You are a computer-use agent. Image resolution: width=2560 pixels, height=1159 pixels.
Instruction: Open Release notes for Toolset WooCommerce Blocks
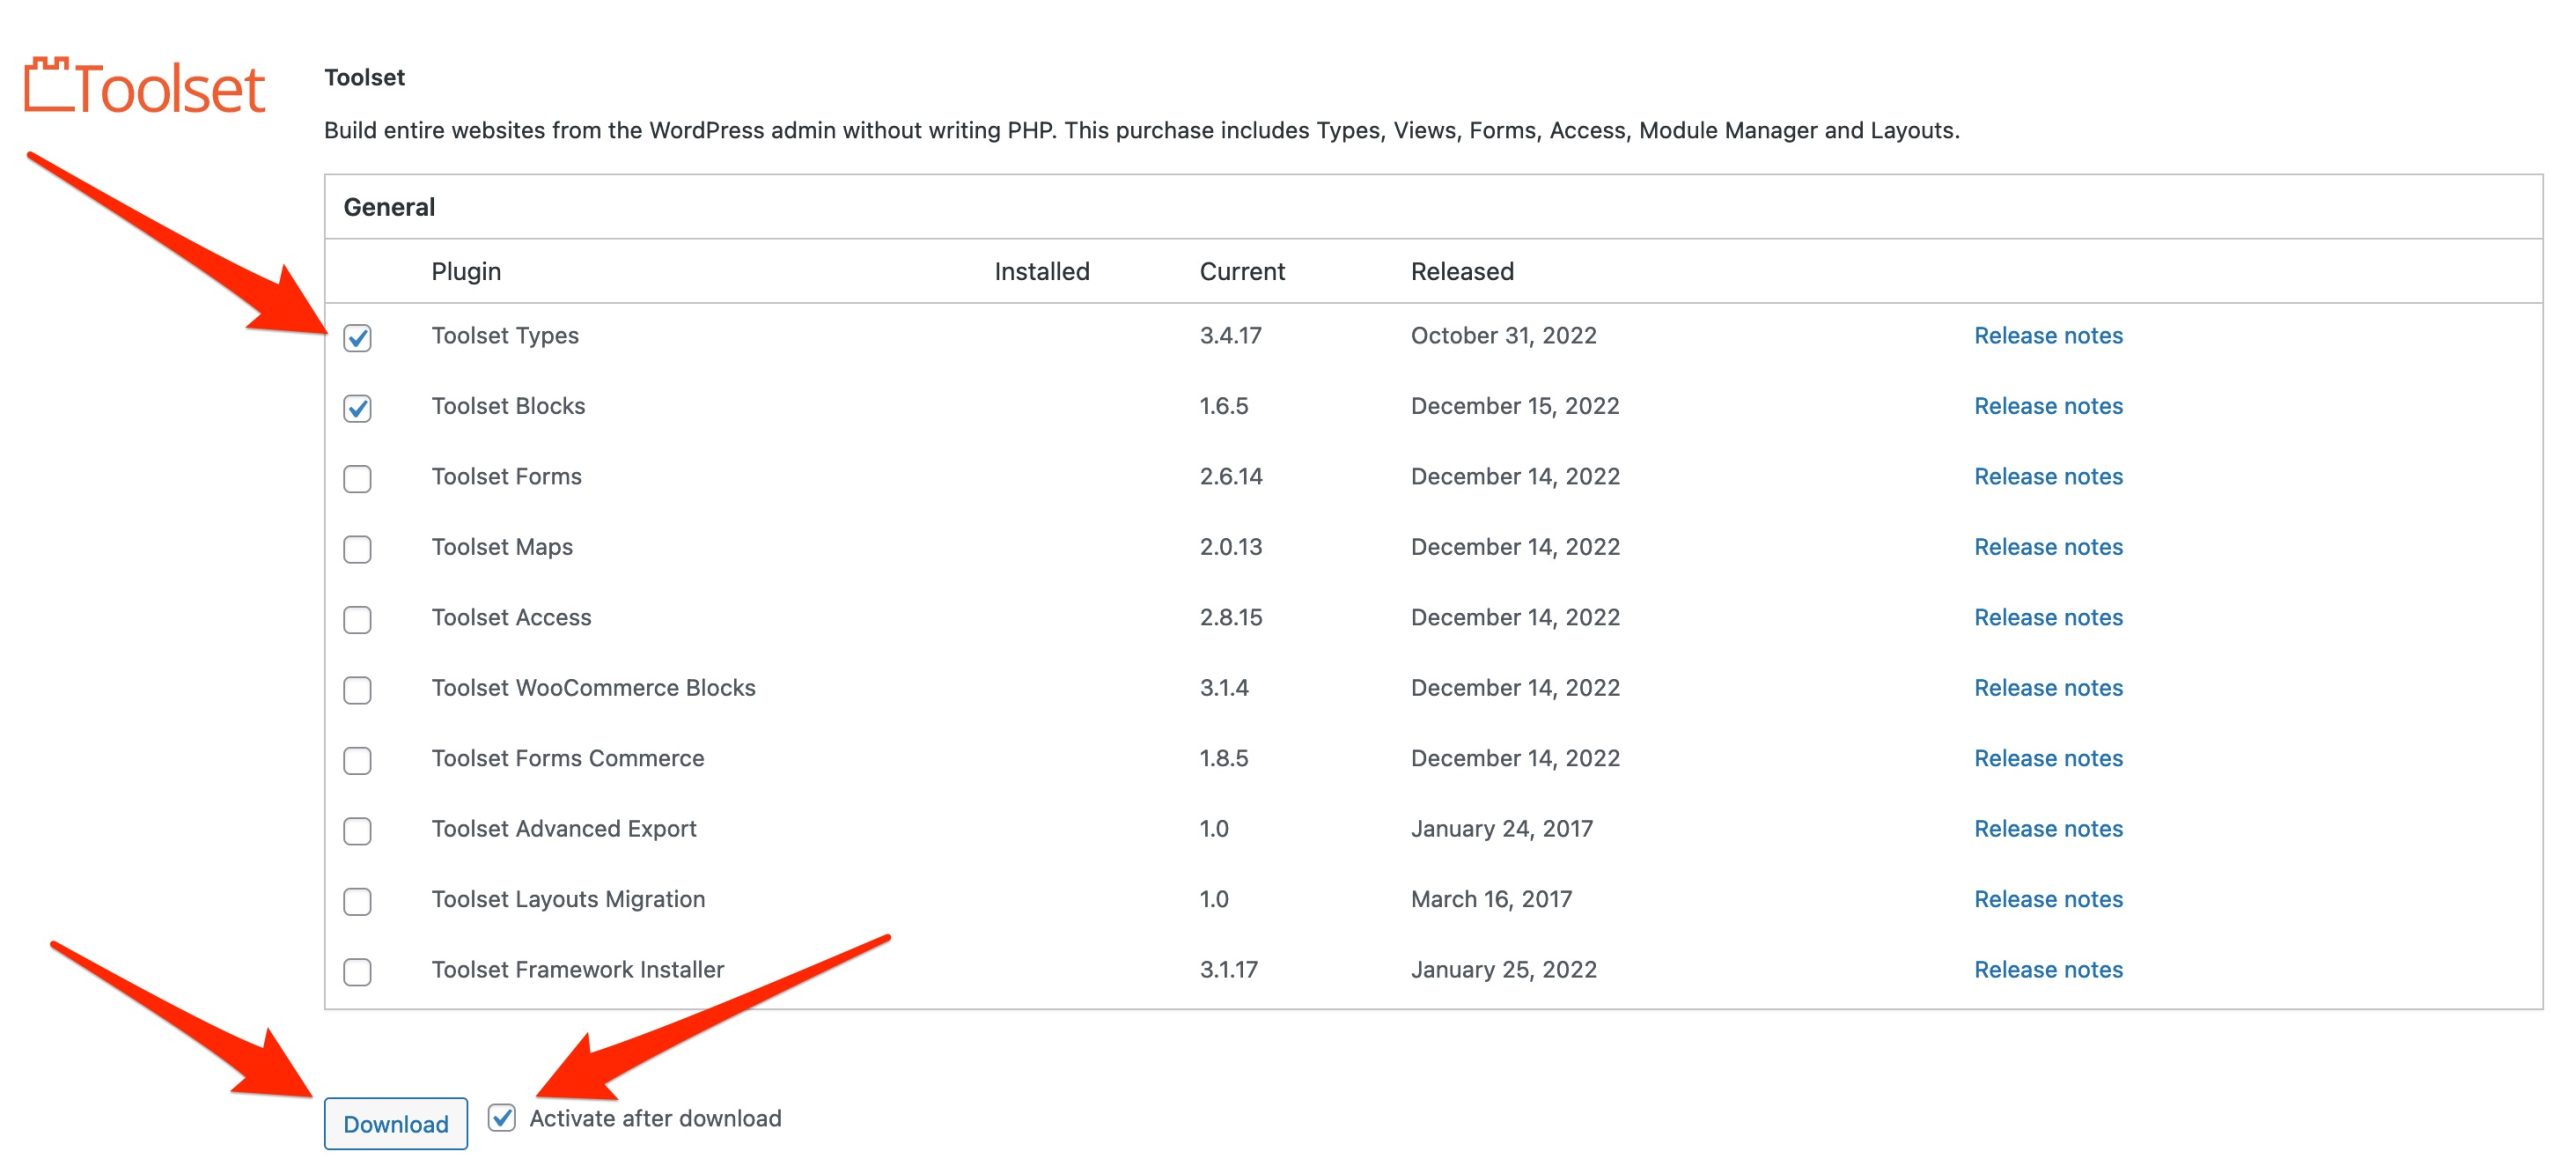tap(2048, 688)
